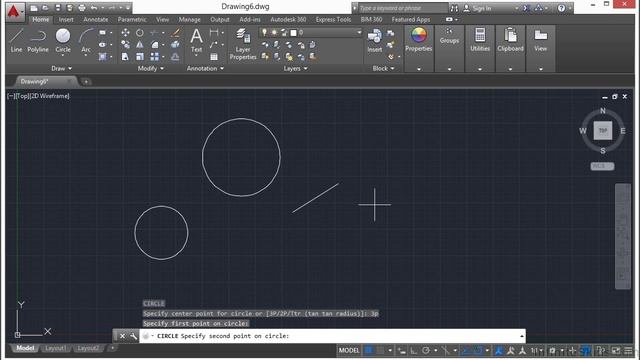This screenshot has width=640, height=360.
Task: Click the MODEL status bar button
Action: tap(349, 350)
